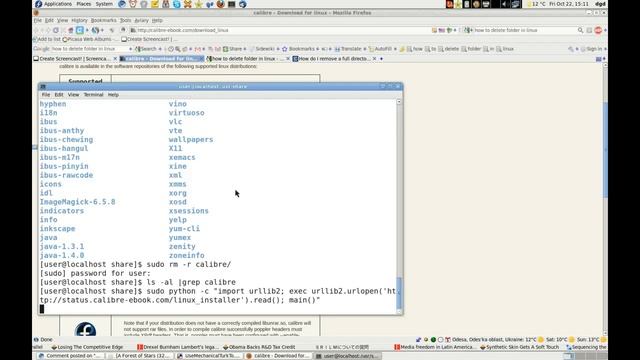
Task: Click the Media freedom in Latin America headline
Action: [434, 347]
